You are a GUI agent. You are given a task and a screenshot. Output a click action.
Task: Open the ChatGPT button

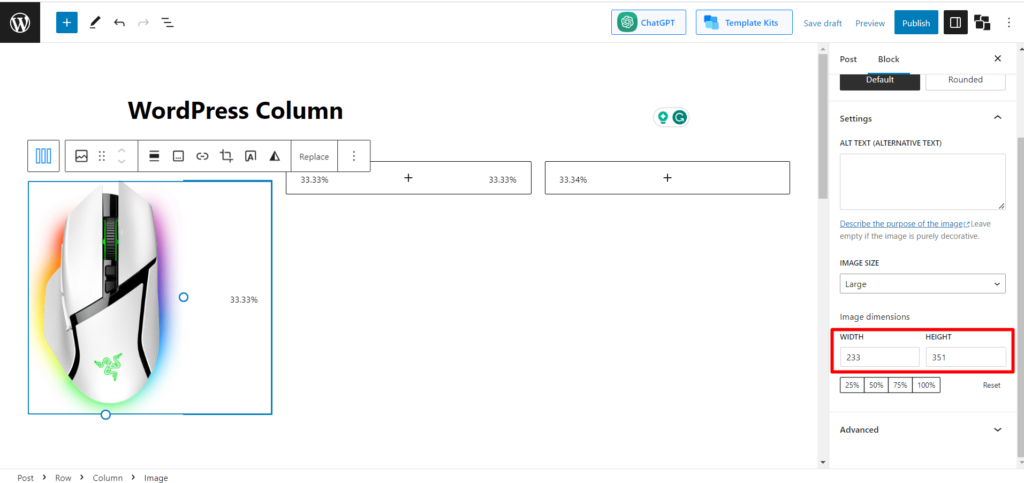tap(648, 22)
